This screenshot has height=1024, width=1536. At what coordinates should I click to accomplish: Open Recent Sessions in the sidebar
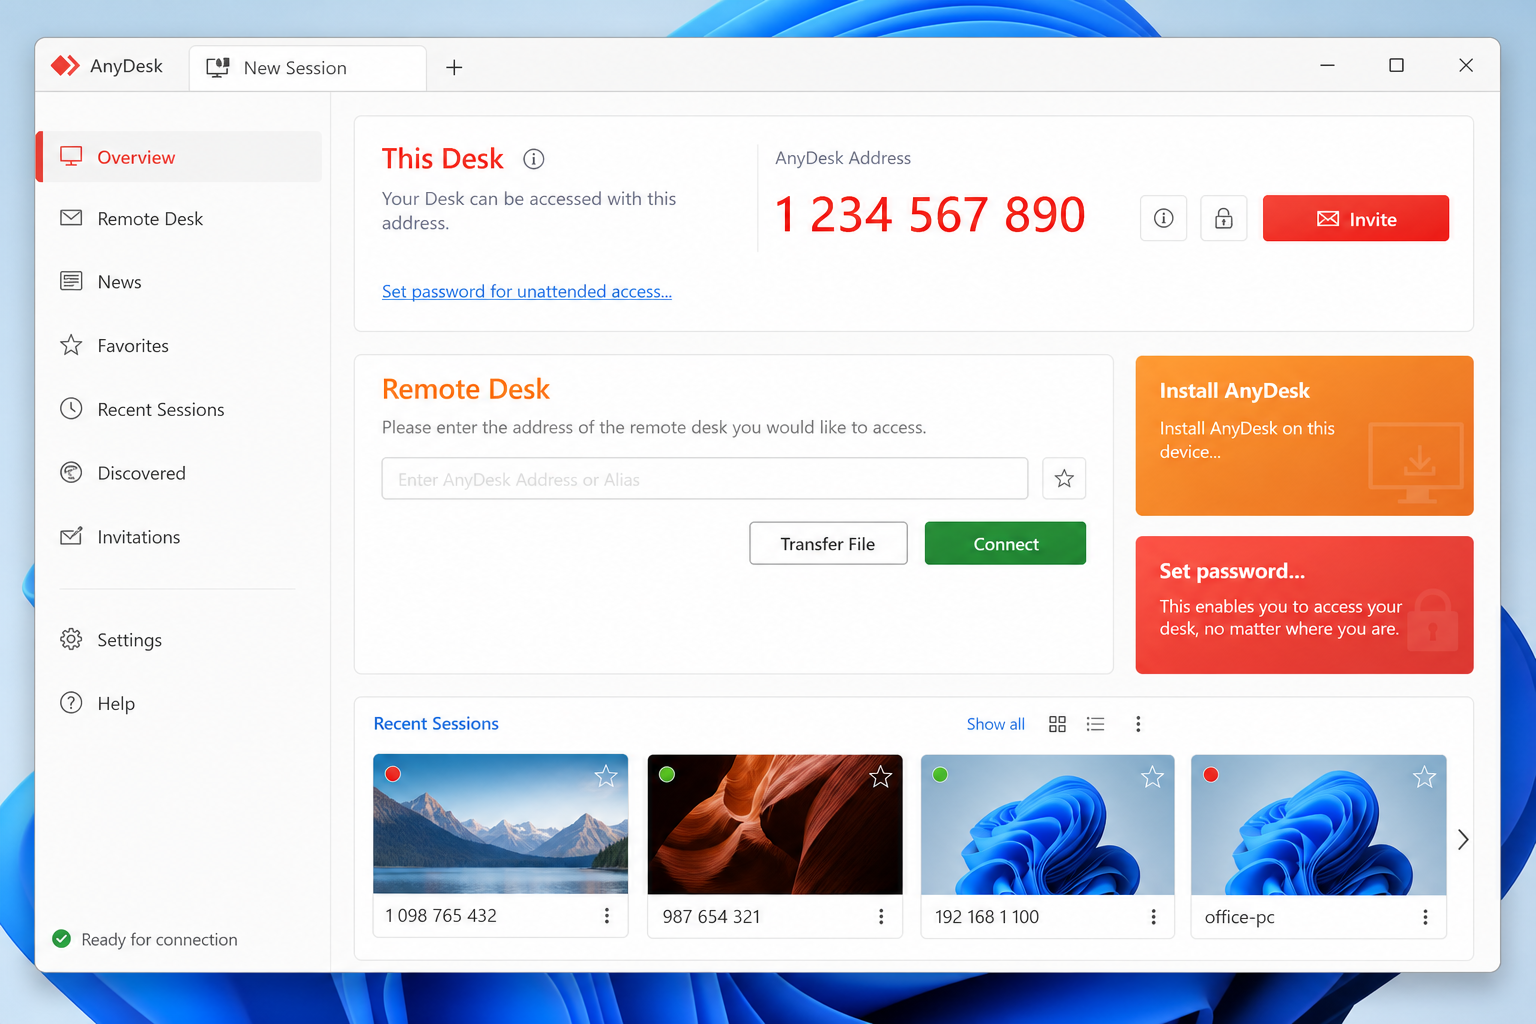click(x=179, y=410)
